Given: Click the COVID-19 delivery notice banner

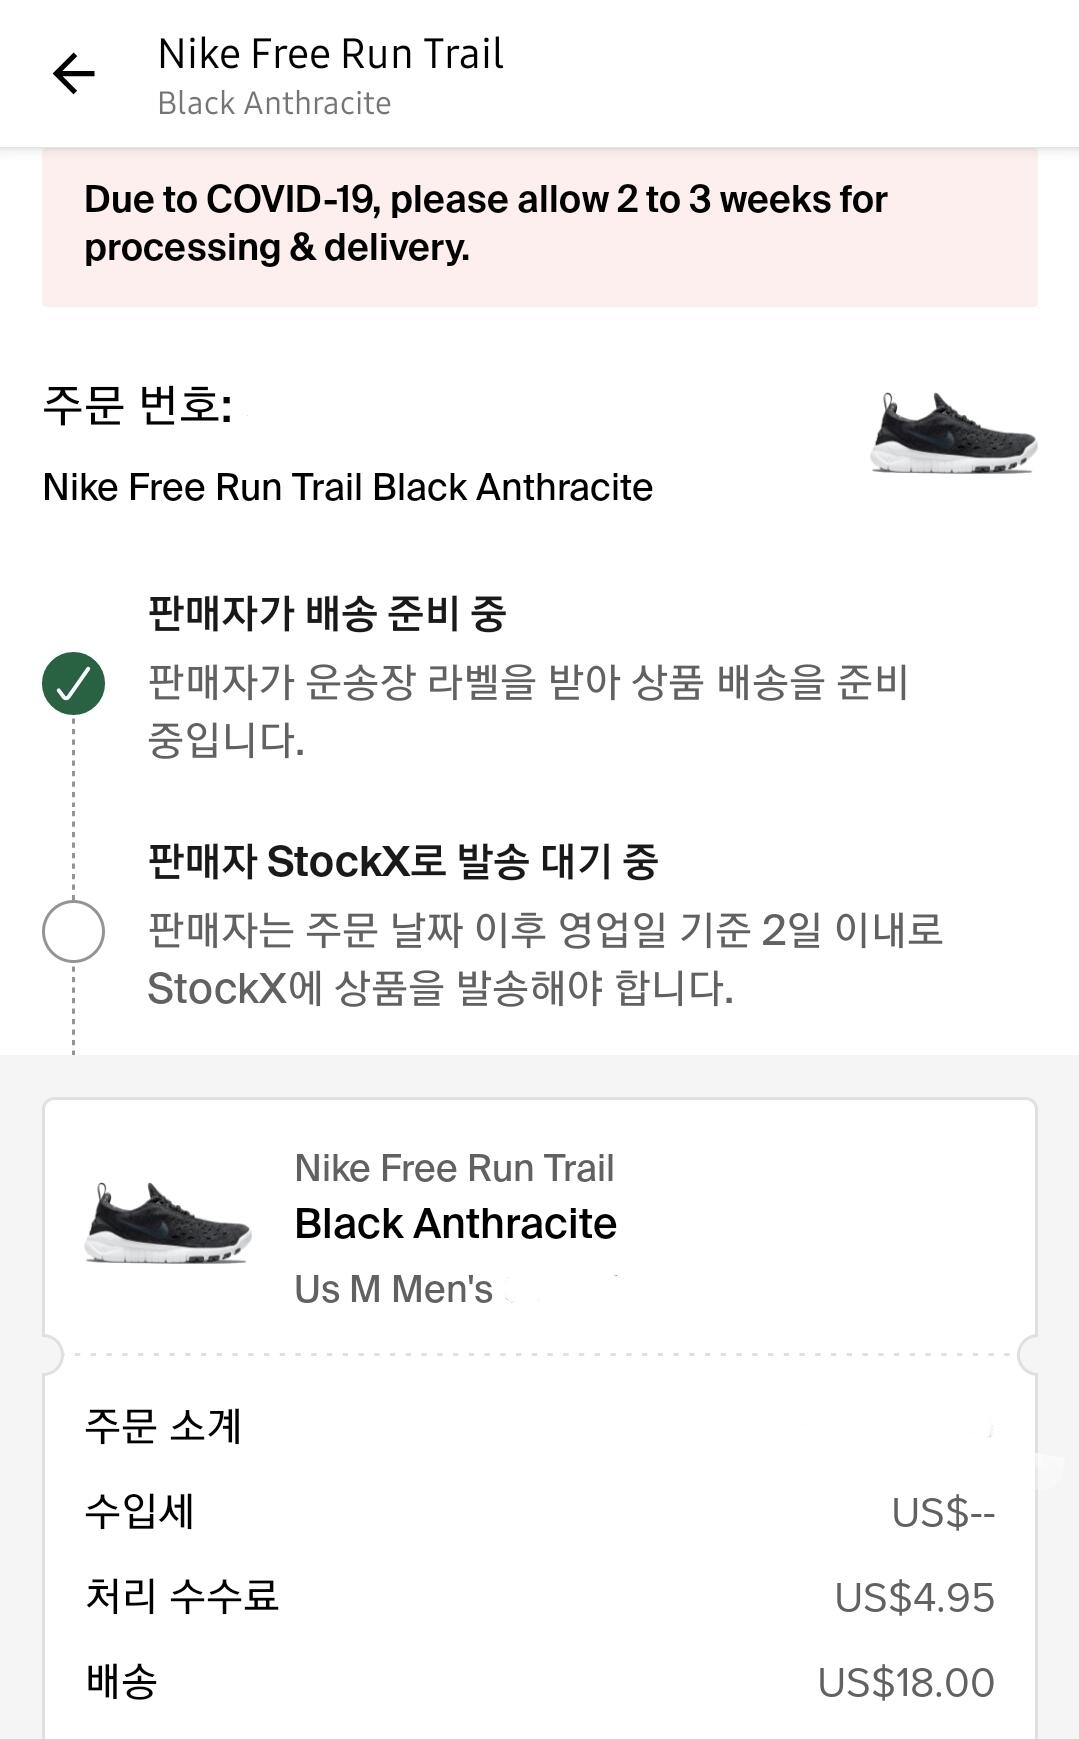Looking at the screenshot, I should [539, 224].
